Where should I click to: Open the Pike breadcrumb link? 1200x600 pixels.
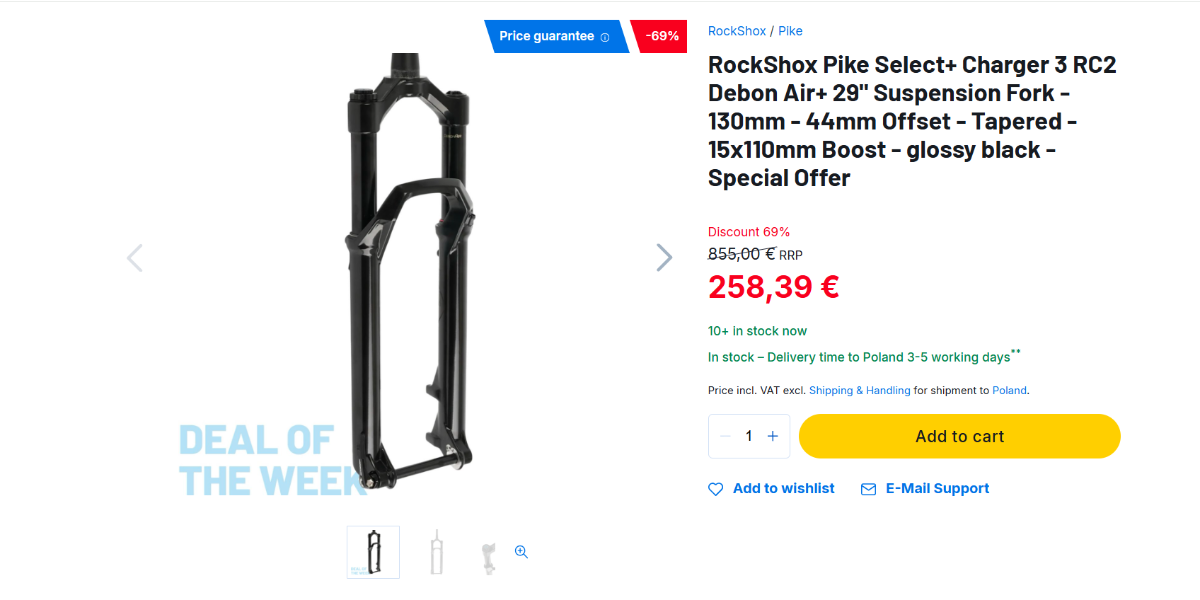(791, 31)
